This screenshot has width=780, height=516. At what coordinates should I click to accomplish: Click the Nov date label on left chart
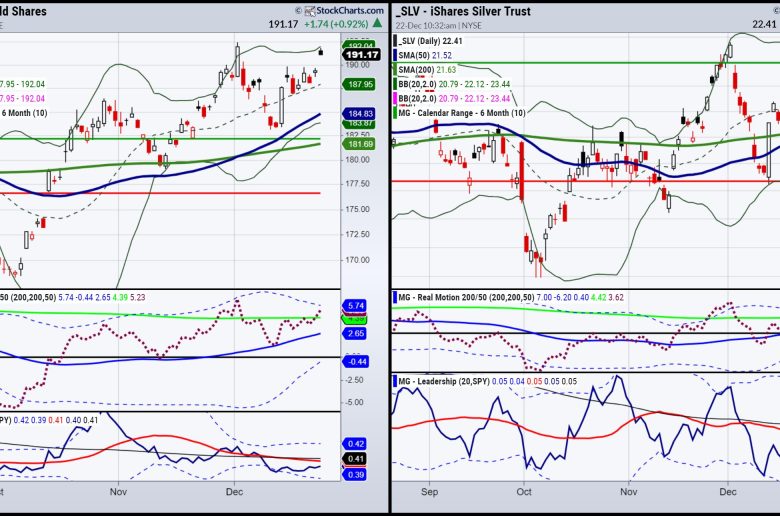coord(118,492)
